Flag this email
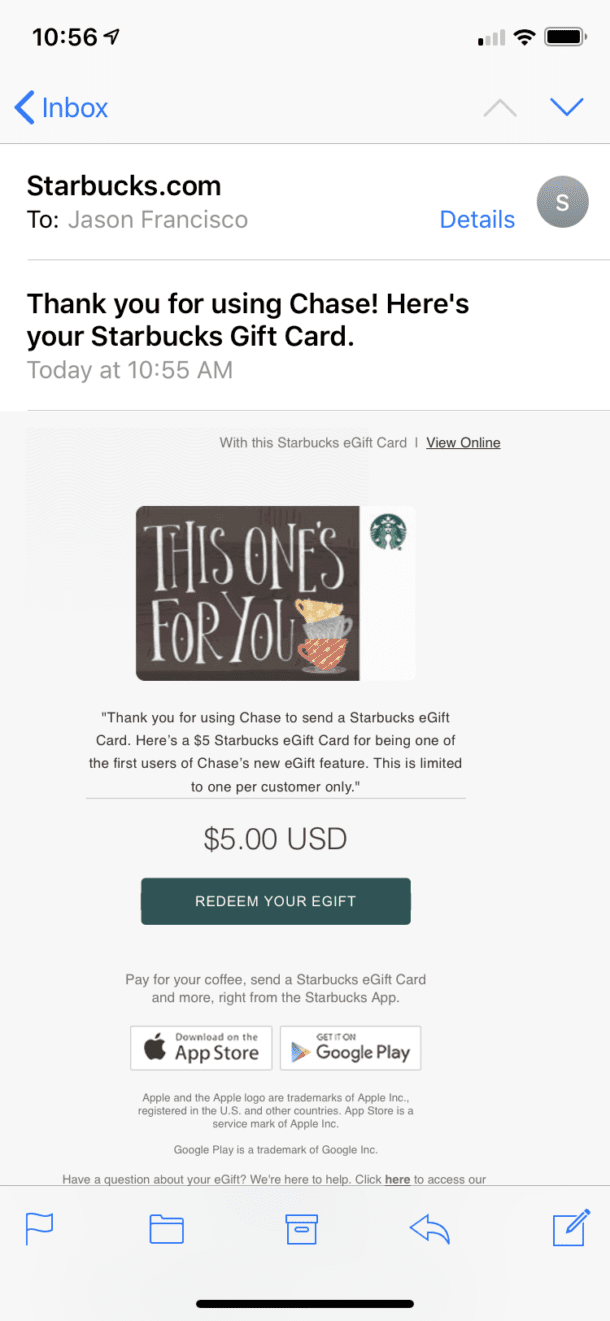 point(38,1229)
